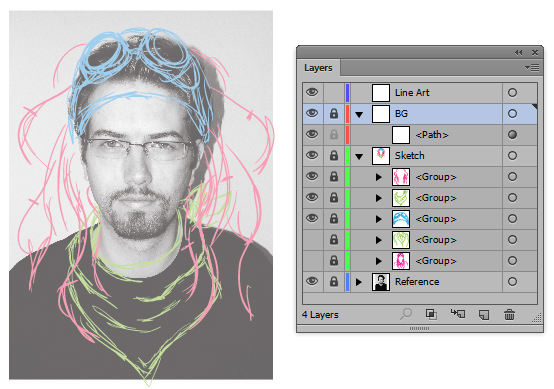554x389 pixels.
Task: Click lock icon on hidden light-green <Group>
Action: (x=334, y=240)
